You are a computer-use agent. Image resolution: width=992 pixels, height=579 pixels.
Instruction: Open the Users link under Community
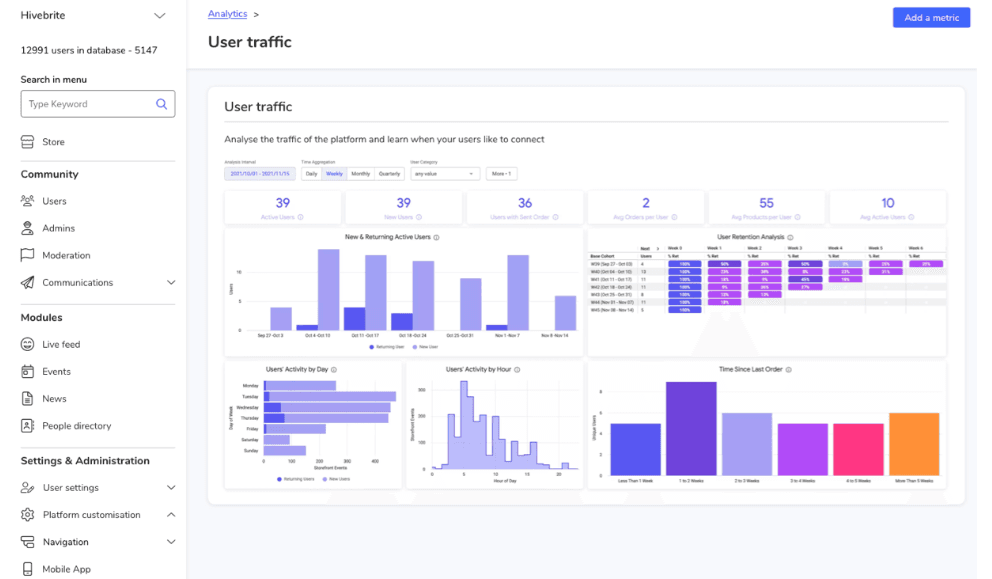point(54,201)
